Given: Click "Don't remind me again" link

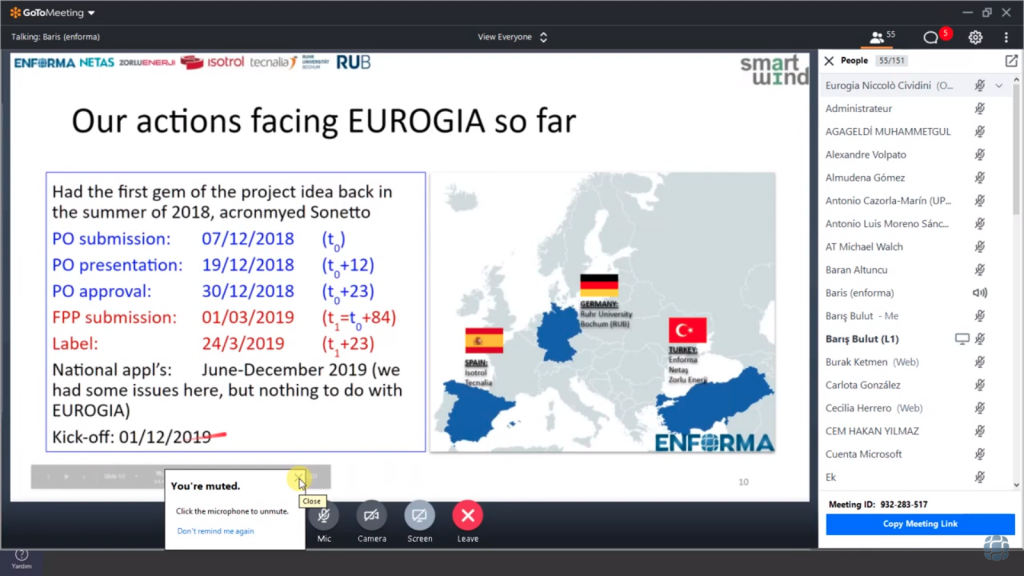Looking at the screenshot, I should click(x=215, y=531).
